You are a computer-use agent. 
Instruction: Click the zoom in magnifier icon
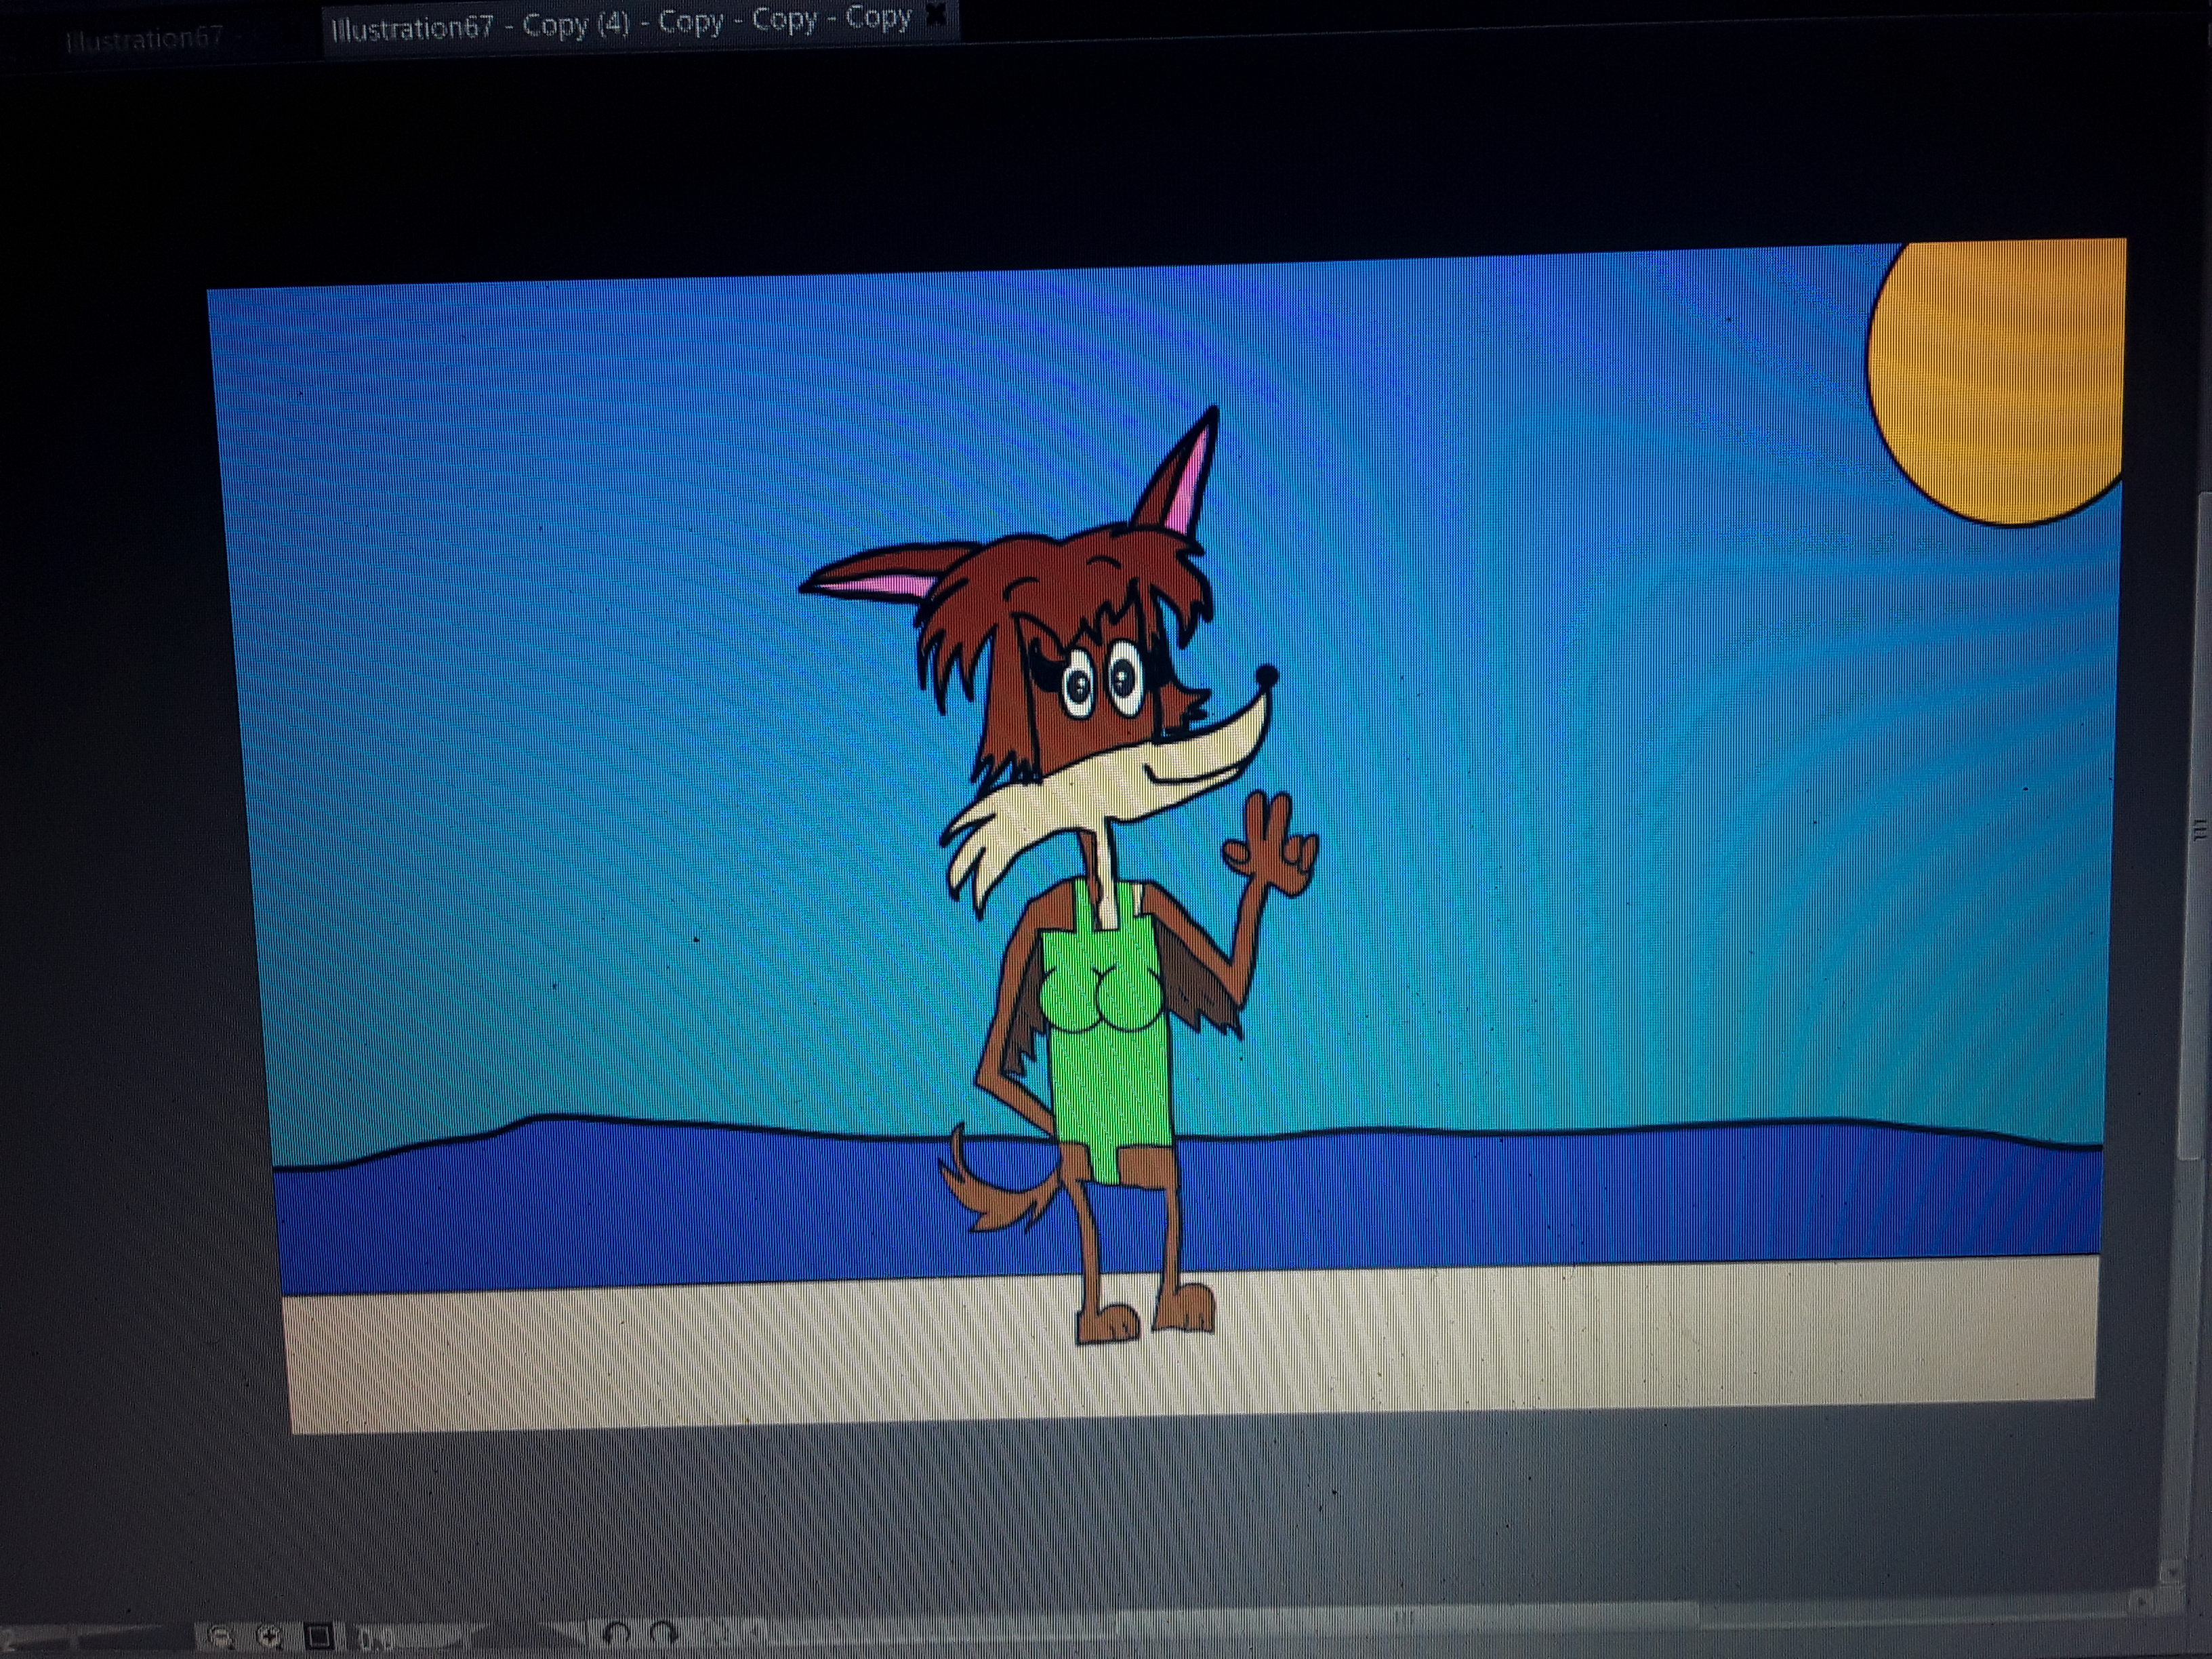coord(269,1637)
